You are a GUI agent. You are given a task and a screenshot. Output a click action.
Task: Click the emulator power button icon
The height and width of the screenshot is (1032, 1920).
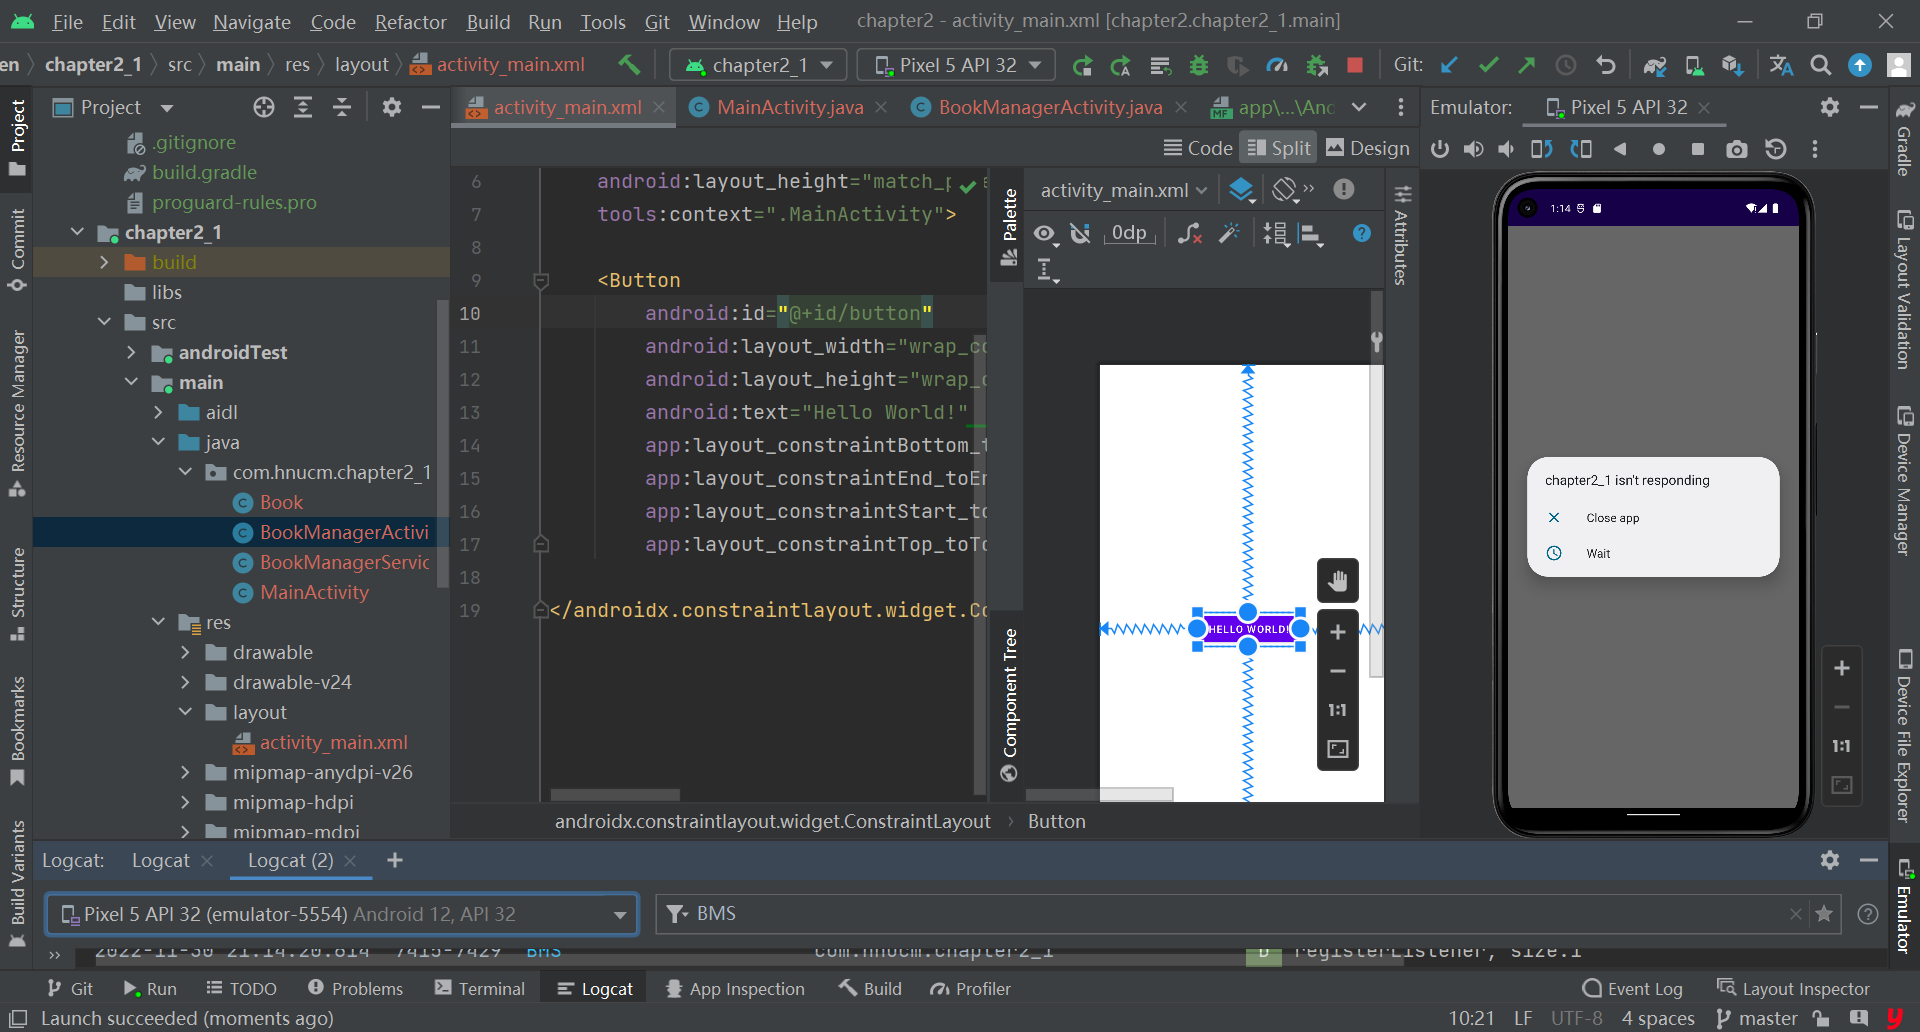1440,149
